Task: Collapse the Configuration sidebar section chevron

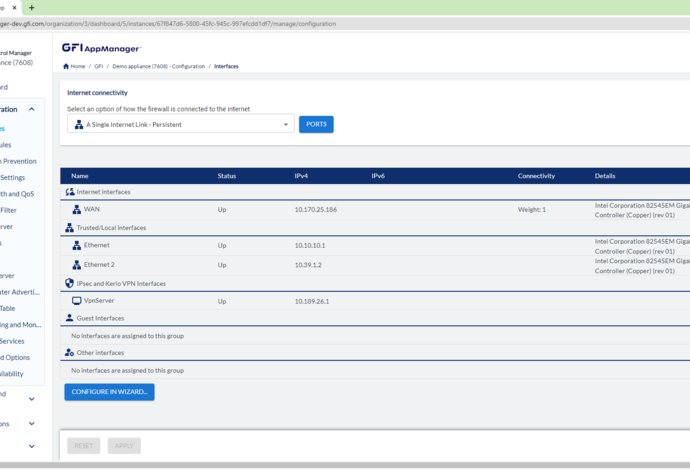Action: (x=32, y=109)
